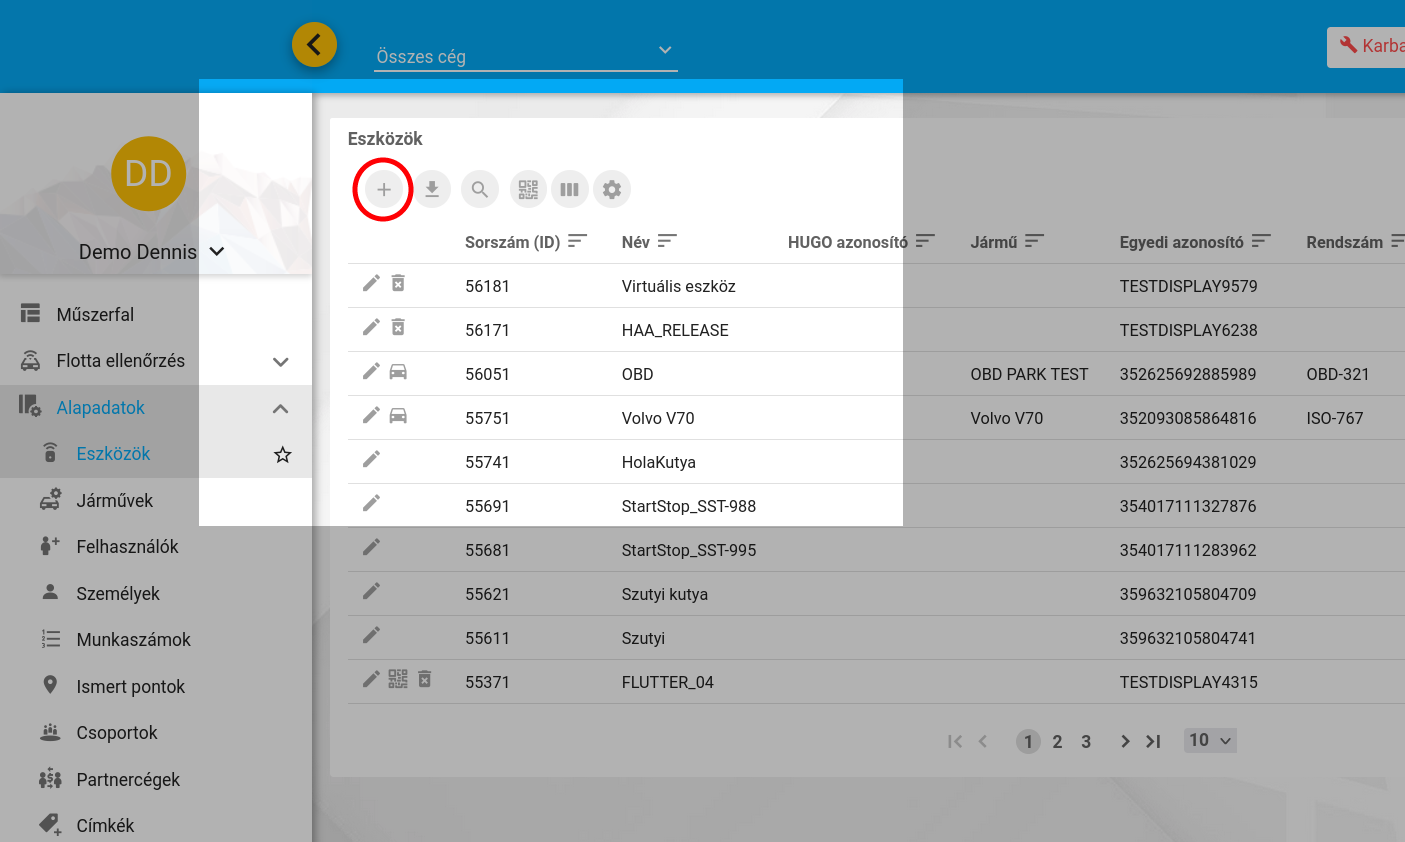
Task: Go to page 2 of table
Action: 1057,742
